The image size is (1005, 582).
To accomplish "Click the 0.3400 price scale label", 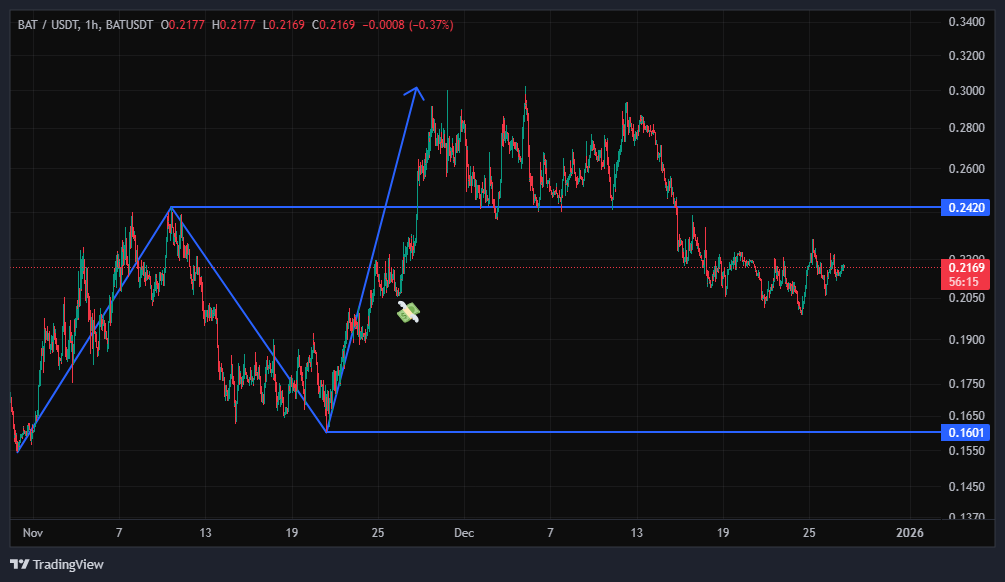I will [965, 22].
